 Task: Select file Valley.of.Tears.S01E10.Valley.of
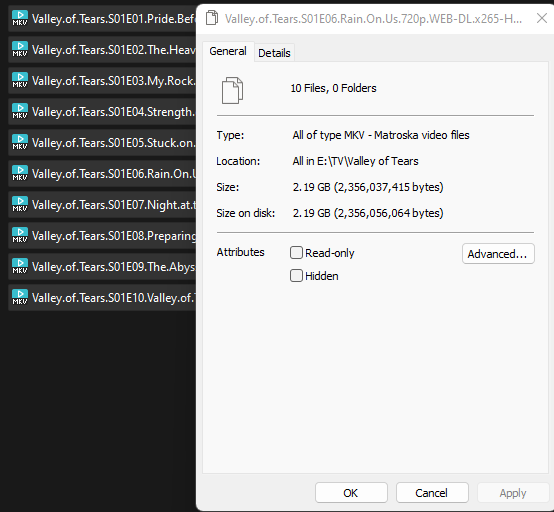click(102, 298)
